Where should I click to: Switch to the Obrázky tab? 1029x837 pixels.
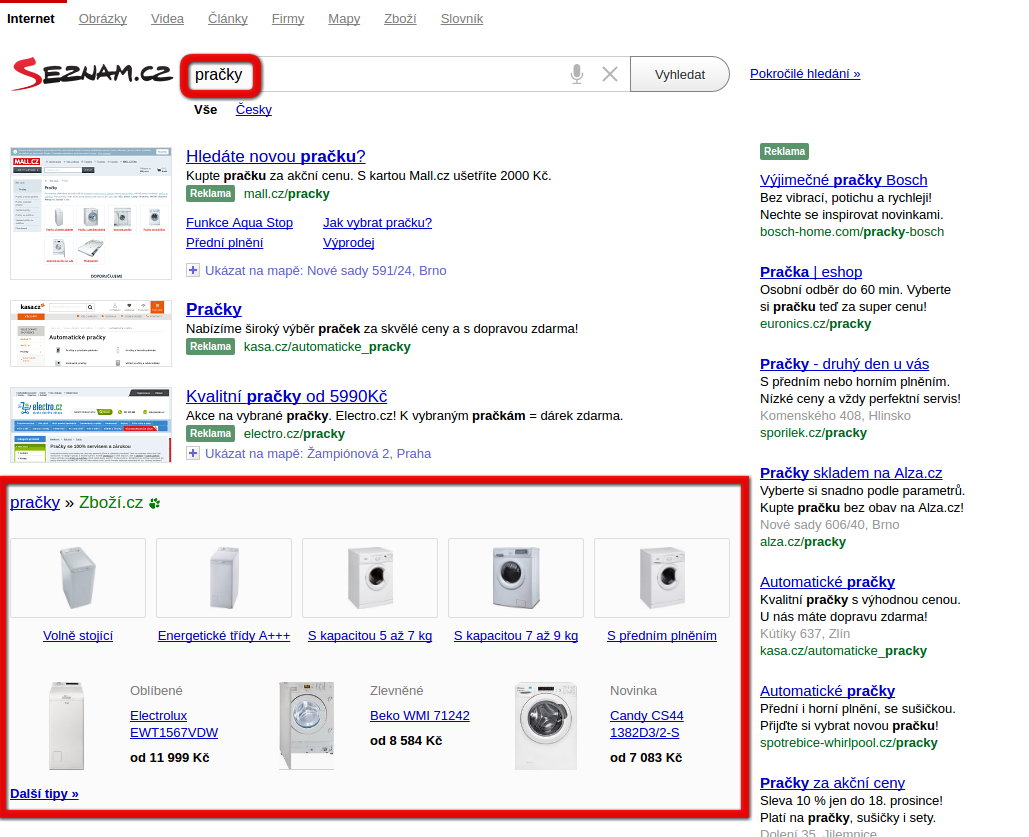103,19
